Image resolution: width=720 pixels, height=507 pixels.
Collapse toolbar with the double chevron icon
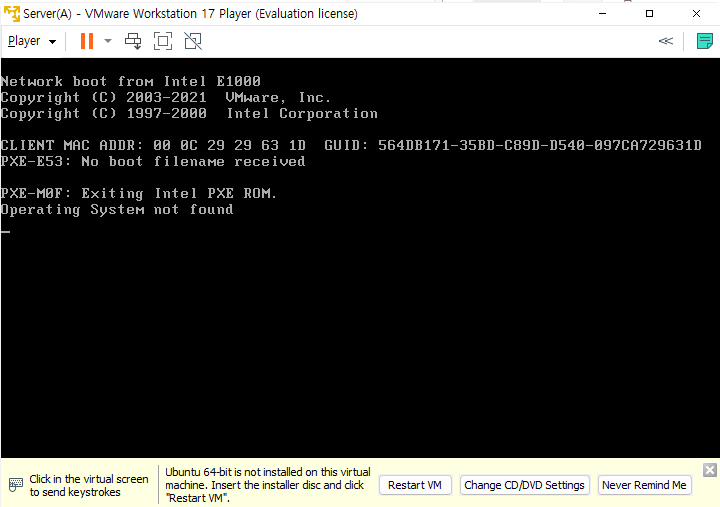point(666,41)
